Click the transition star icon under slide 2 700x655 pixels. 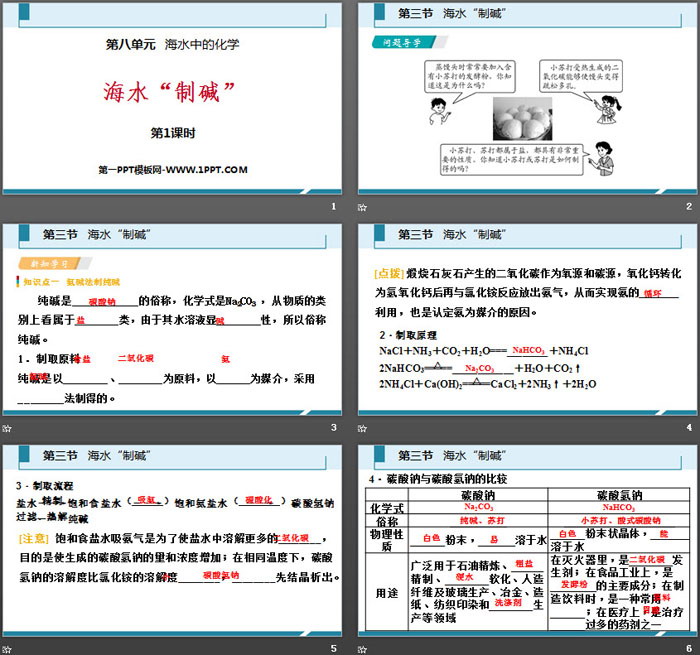[363, 207]
